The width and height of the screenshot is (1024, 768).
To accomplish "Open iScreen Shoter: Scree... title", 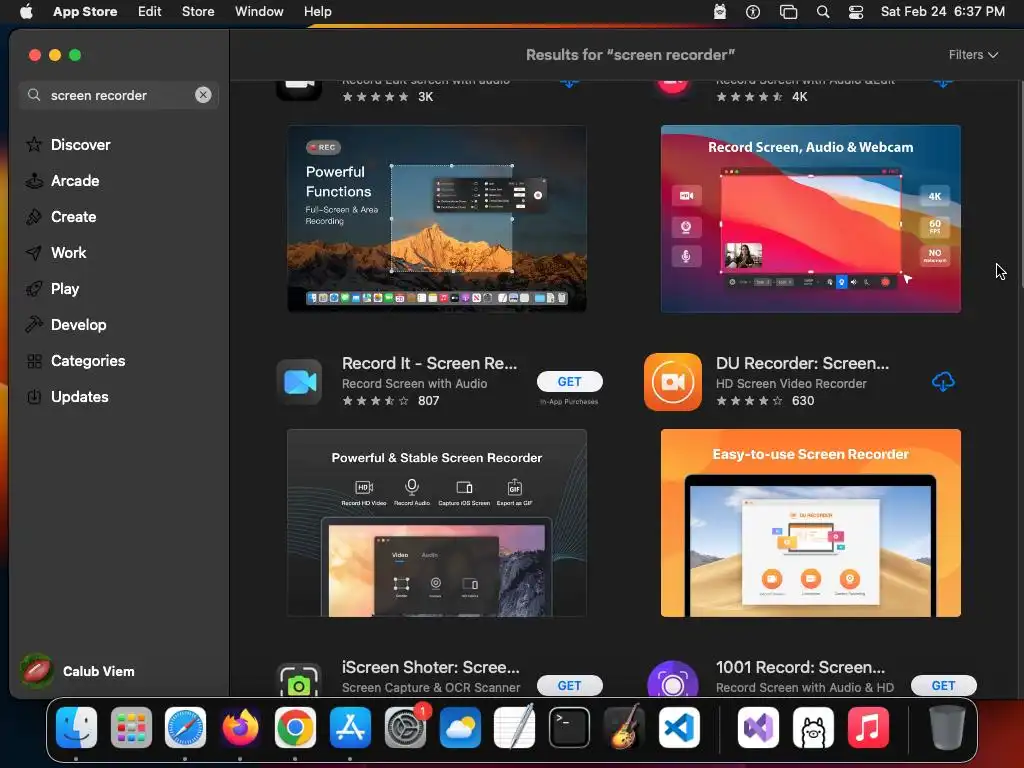I will pos(430,667).
